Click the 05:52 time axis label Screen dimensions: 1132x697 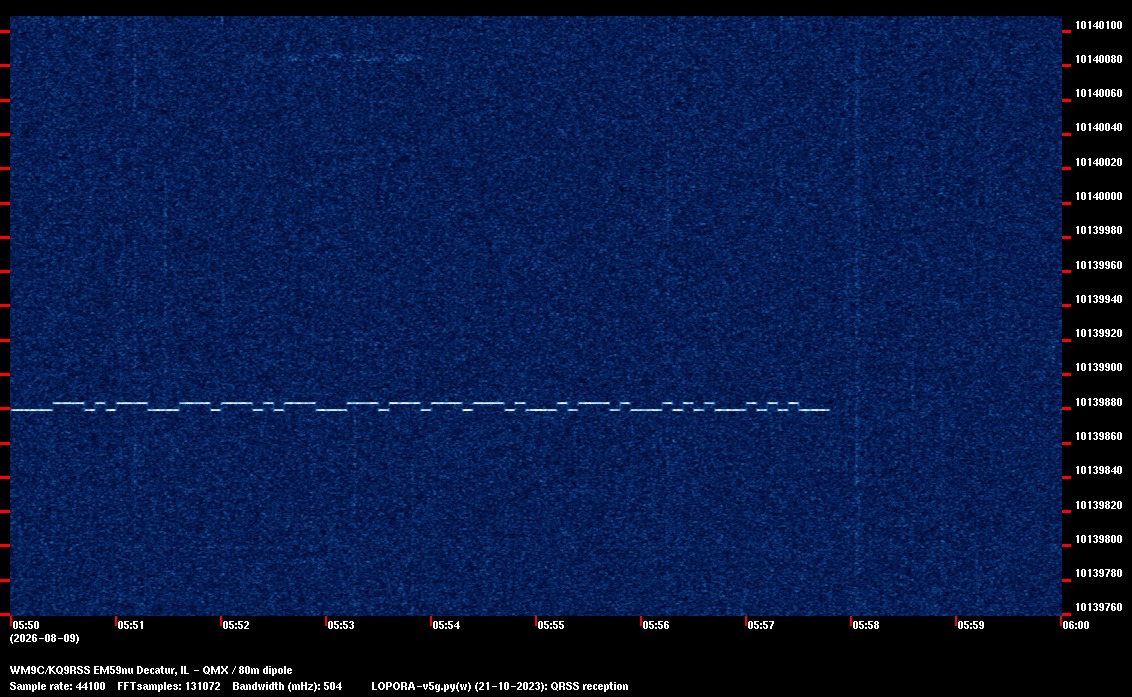point(236,625)
